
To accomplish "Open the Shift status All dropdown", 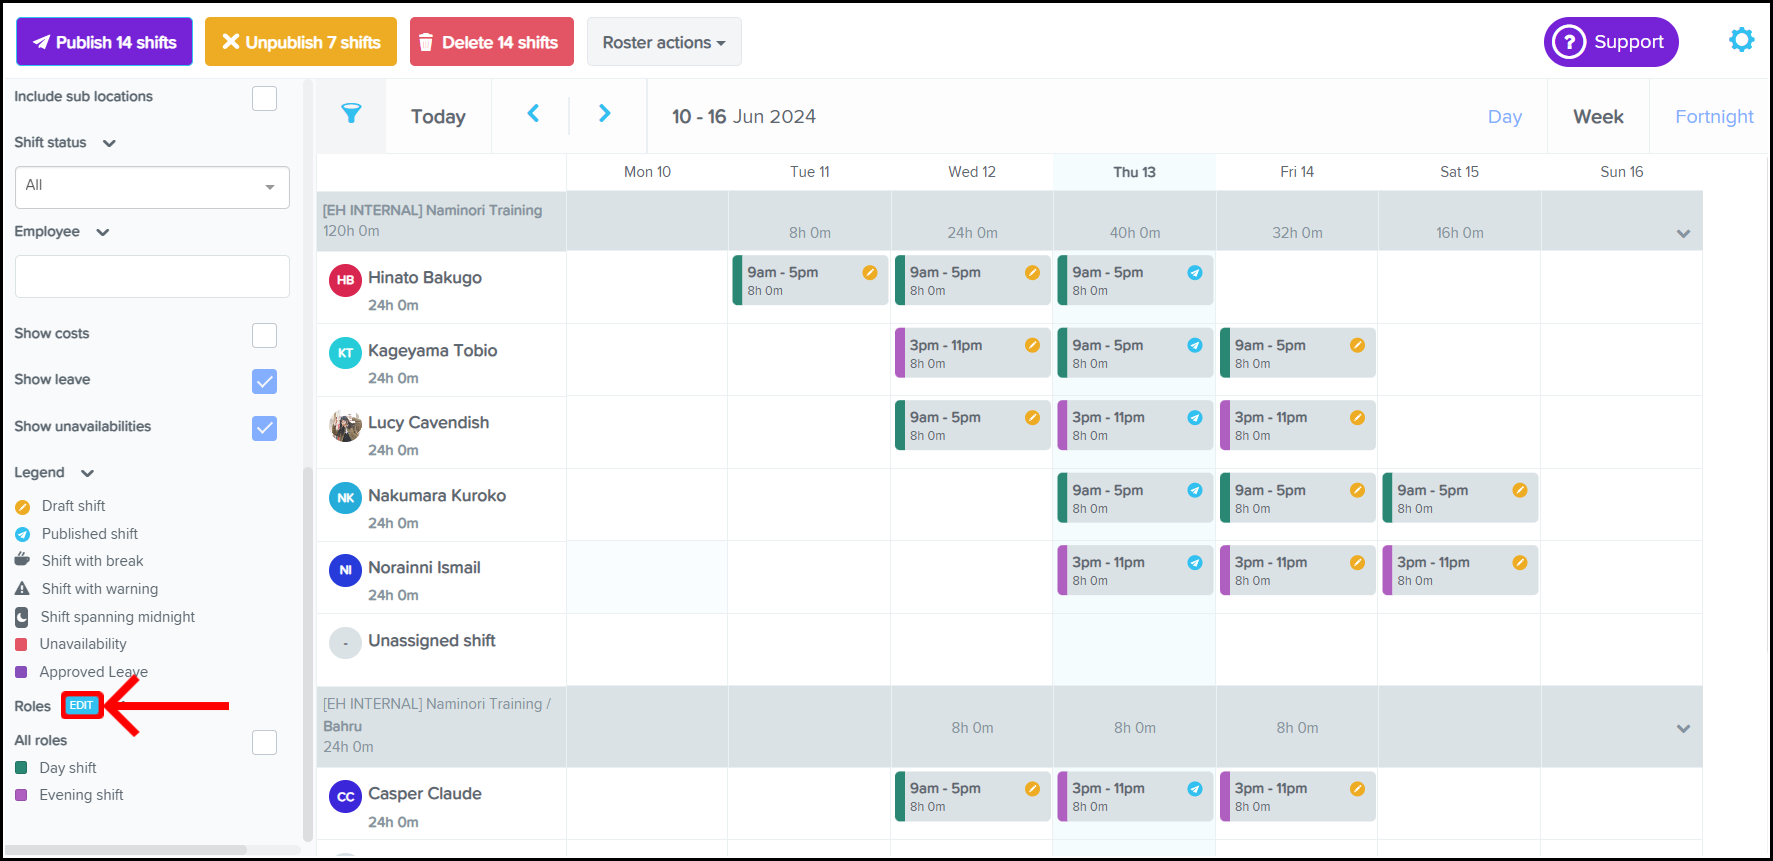I will 152,187.
